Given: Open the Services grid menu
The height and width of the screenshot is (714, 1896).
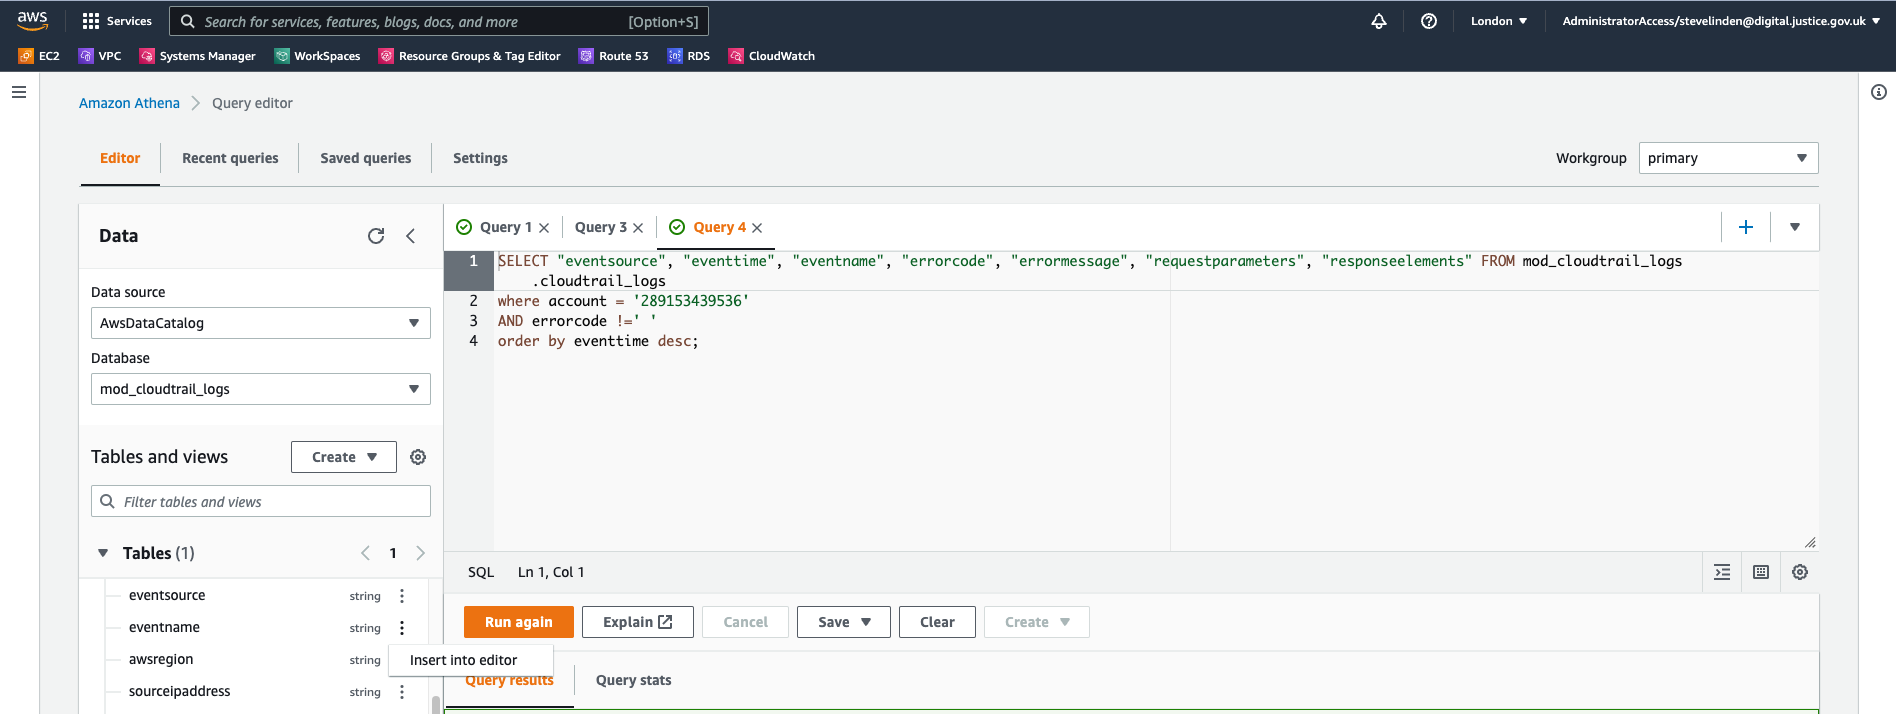Looking at the screenshot, I should (117, 21).
